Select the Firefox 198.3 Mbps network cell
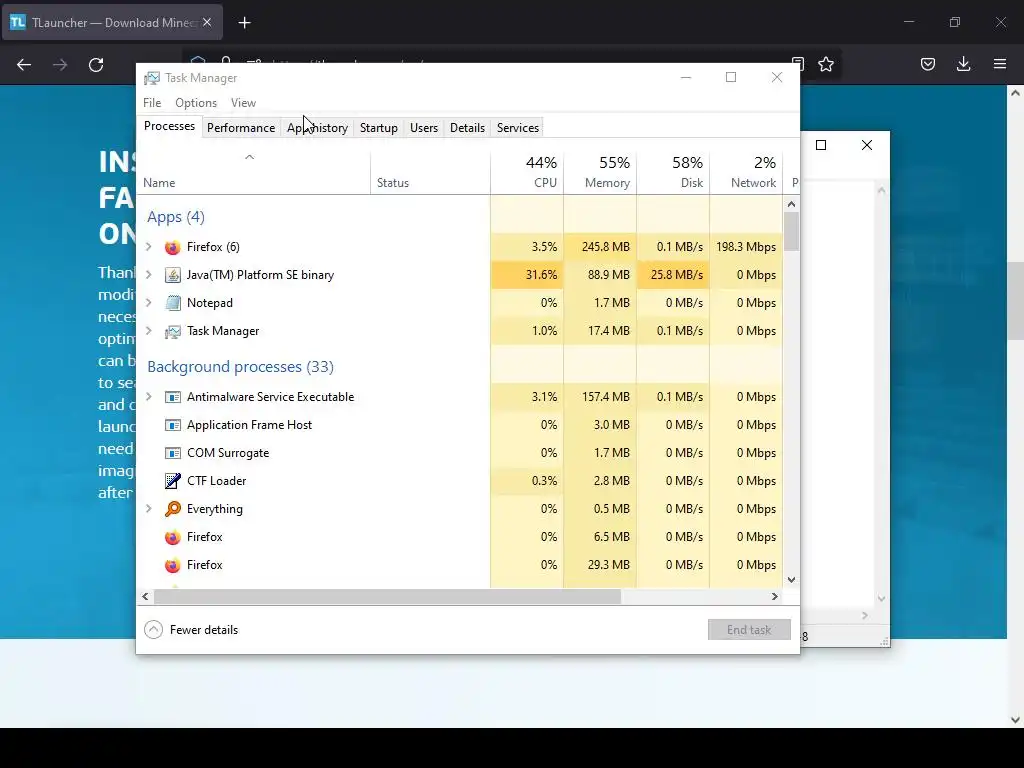The height and width of the screenshot is (768, 1024). point(746,247)
